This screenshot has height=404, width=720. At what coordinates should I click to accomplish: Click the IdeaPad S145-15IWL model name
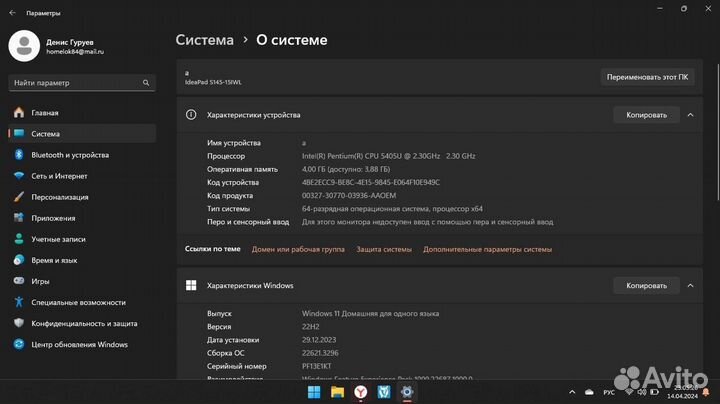pos(213,82)
